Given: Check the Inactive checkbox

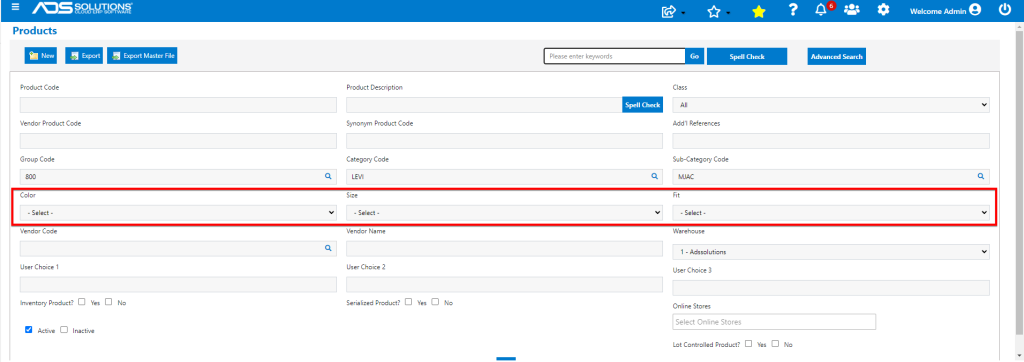Looking at the screenshot, I should pos(64,329).
